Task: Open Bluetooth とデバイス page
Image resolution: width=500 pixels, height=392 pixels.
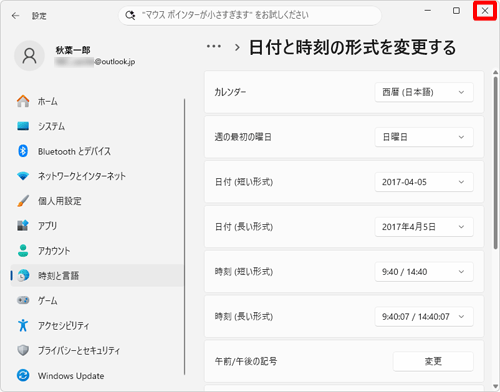Action: [97, 151]
